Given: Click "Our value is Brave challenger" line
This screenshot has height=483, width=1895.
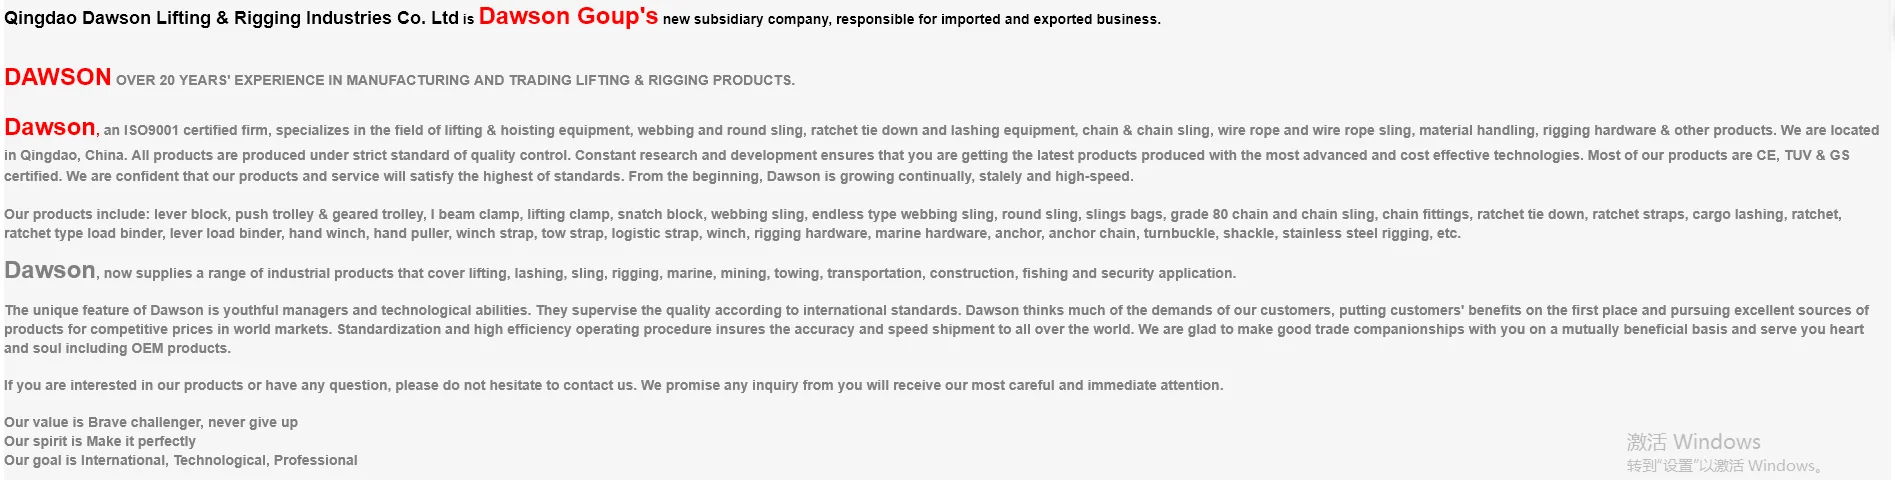Looking at the screenshot, I should 151,423.
